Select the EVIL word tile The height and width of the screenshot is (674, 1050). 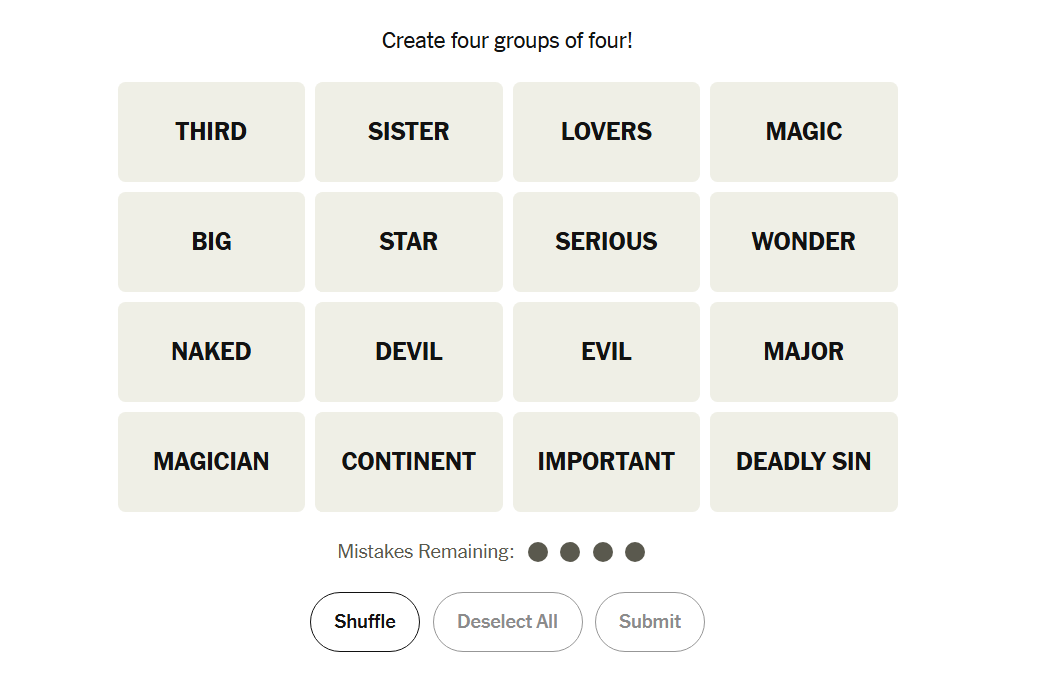[606, 352]
